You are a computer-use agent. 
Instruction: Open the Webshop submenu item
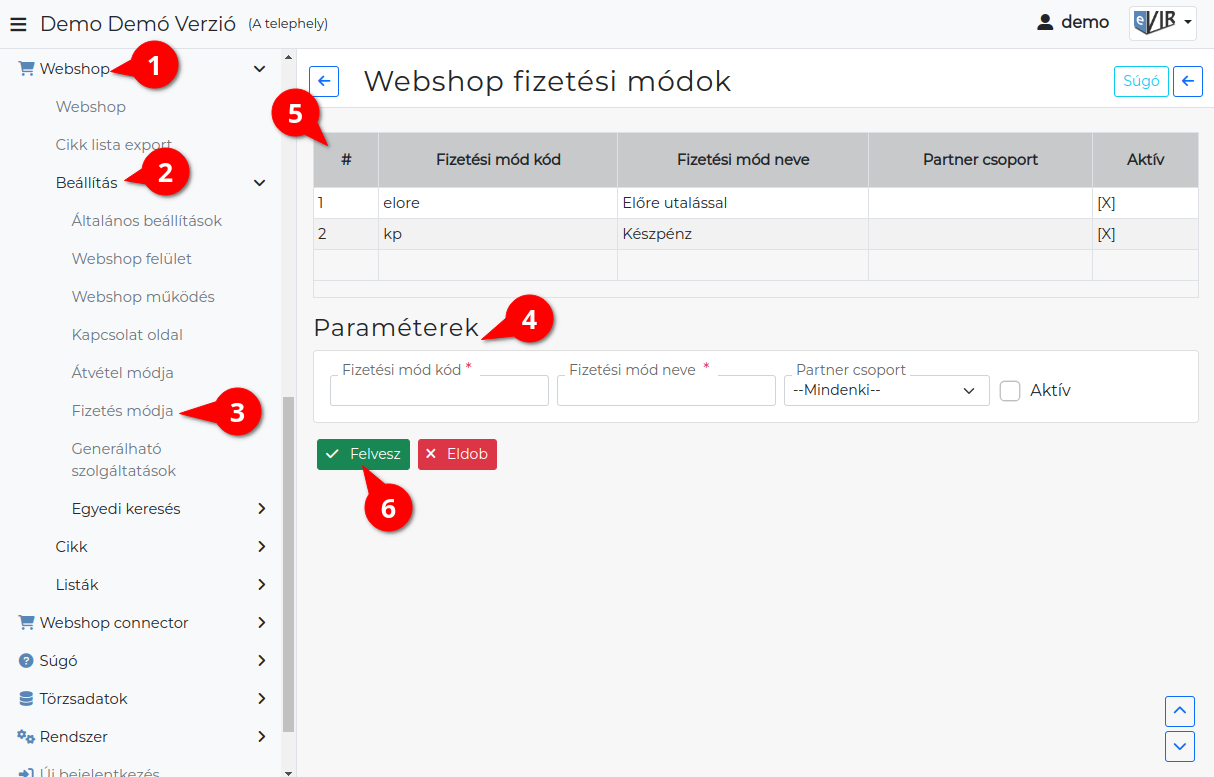pos(91,107)
